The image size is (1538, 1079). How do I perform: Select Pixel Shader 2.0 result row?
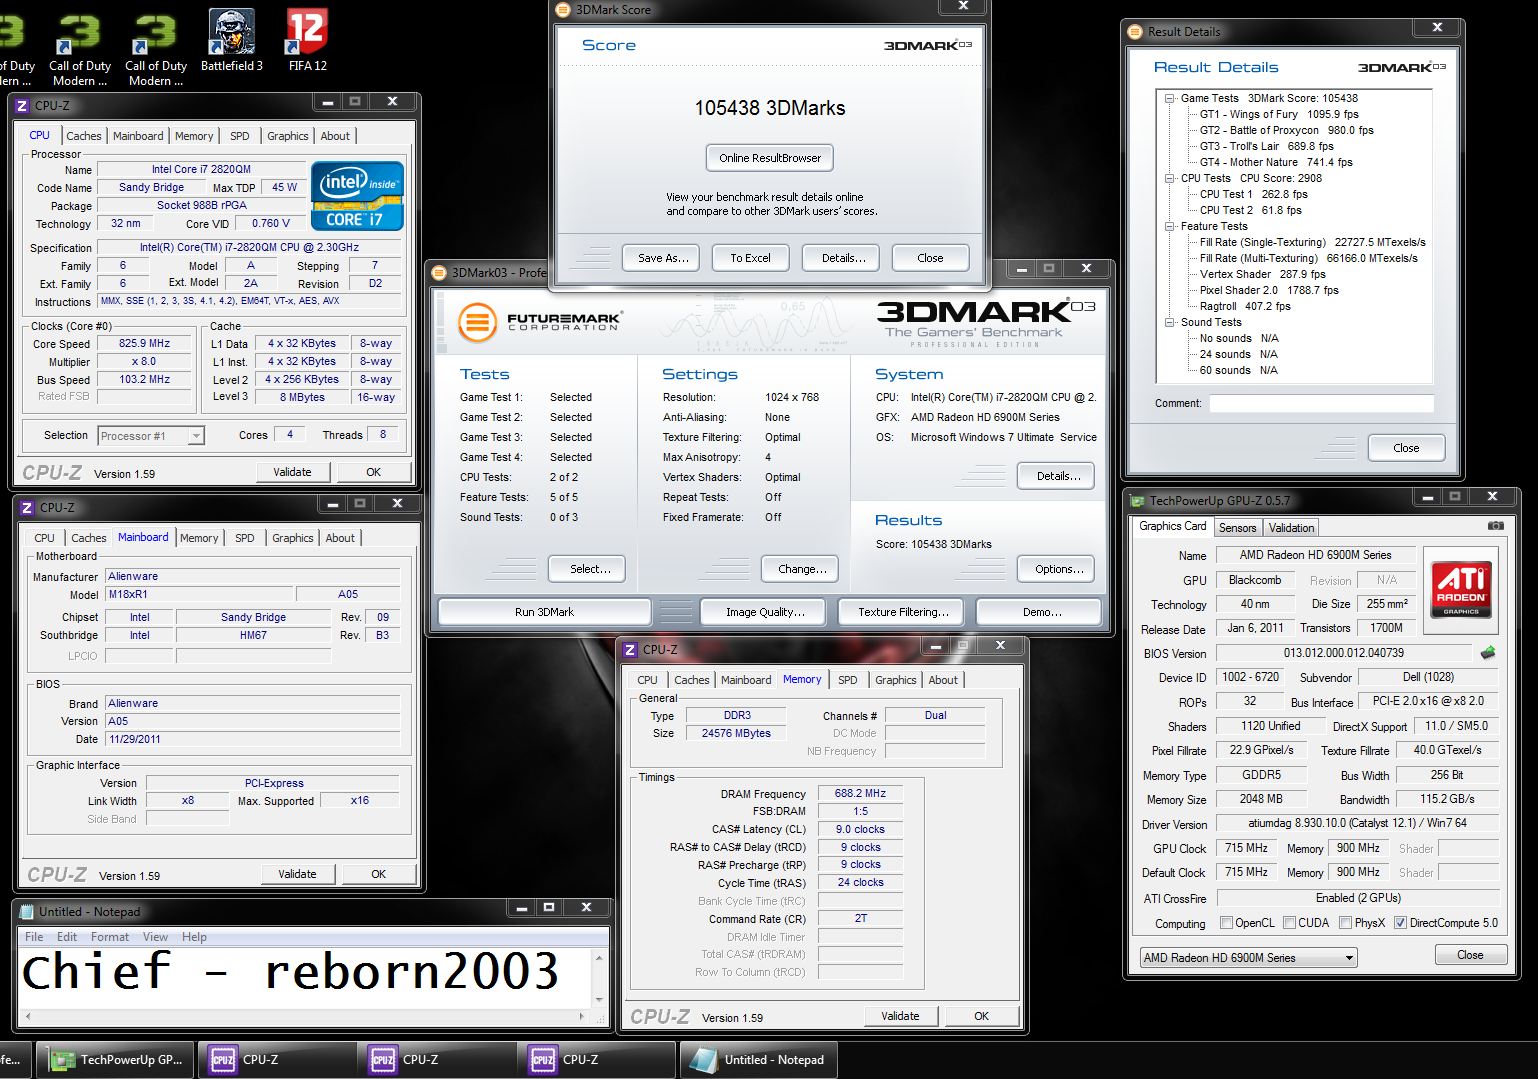(1269, 290)
